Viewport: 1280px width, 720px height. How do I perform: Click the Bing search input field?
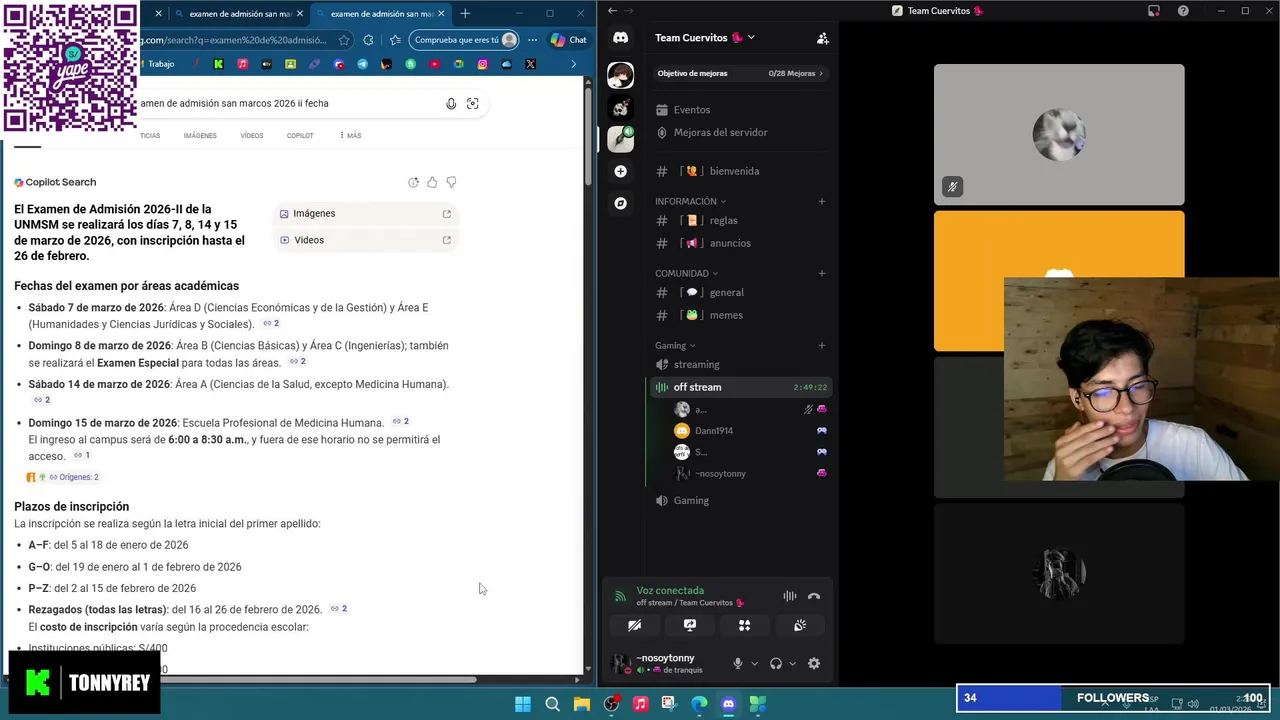pos(288,103)
